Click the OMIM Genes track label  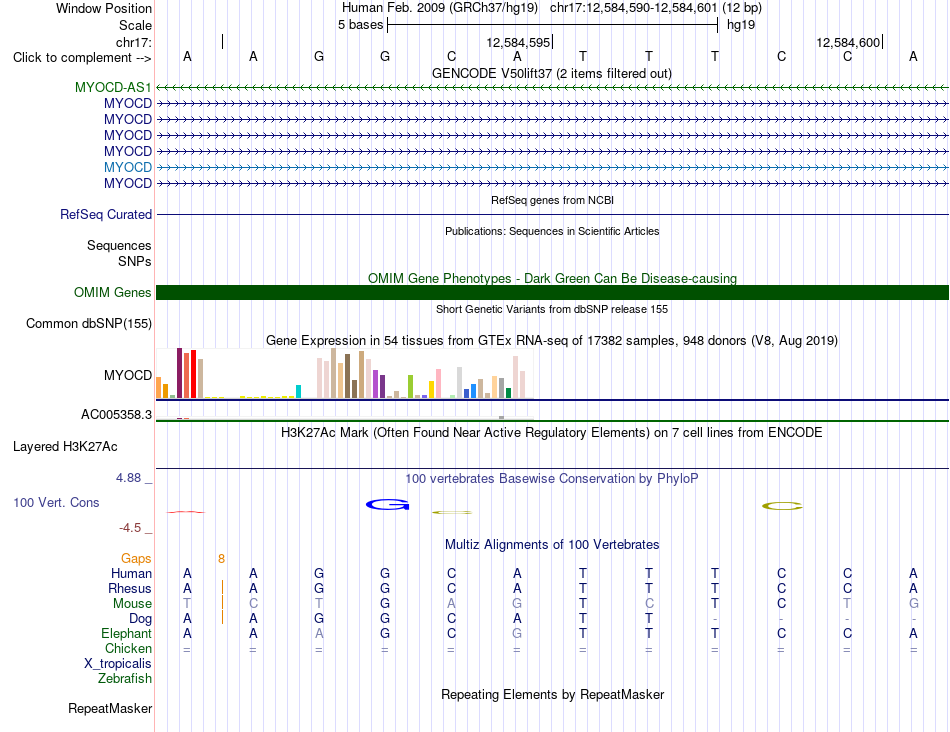click(x=113, y=293)
